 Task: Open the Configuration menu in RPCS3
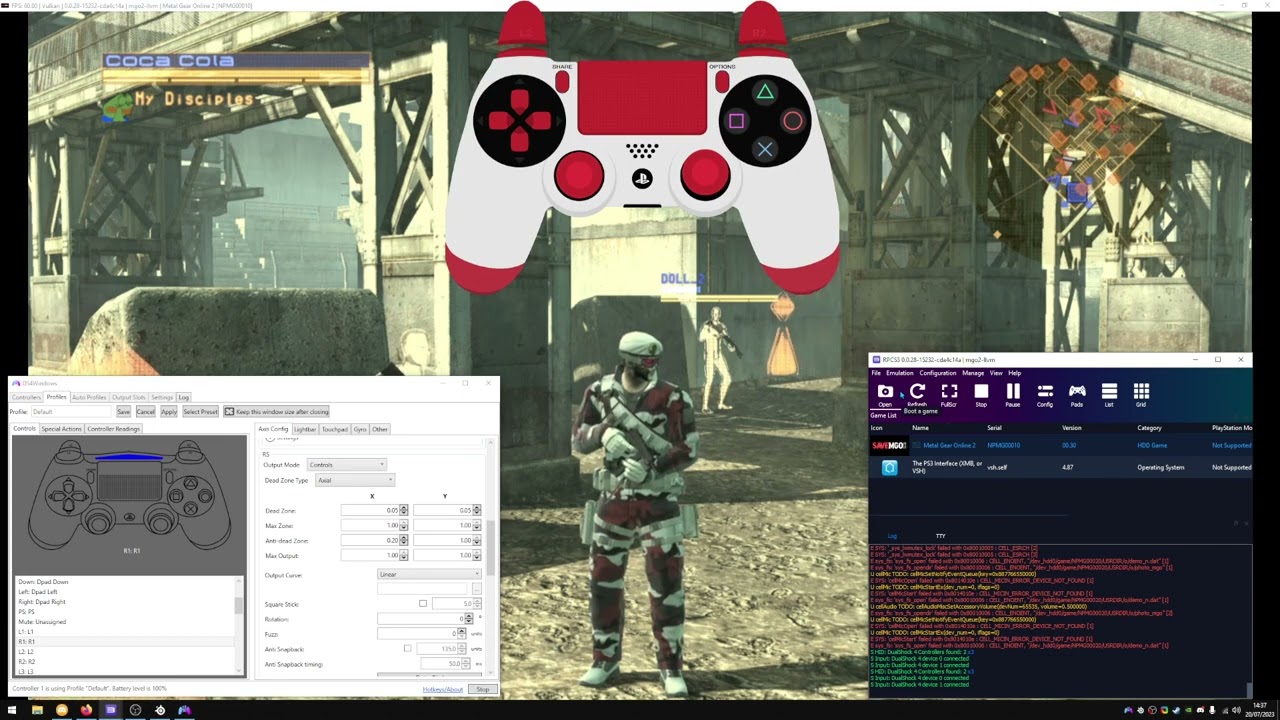tap(938, 373)
